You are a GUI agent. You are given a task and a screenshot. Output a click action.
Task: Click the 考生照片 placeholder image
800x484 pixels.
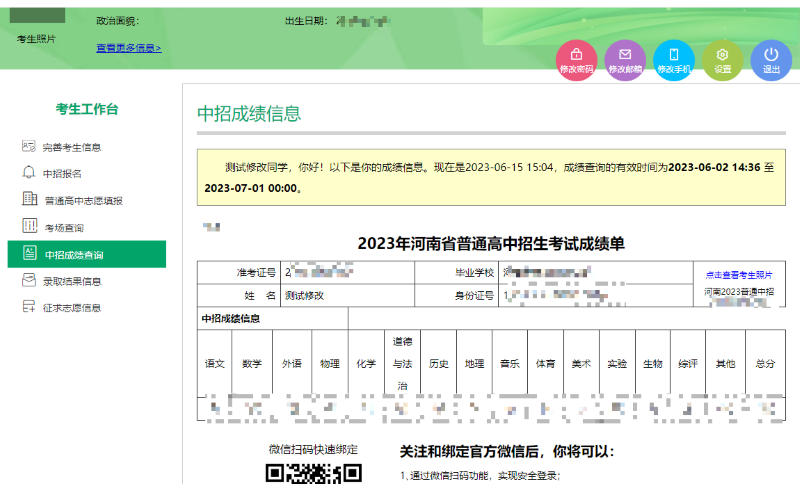click(x=37, y=16)
